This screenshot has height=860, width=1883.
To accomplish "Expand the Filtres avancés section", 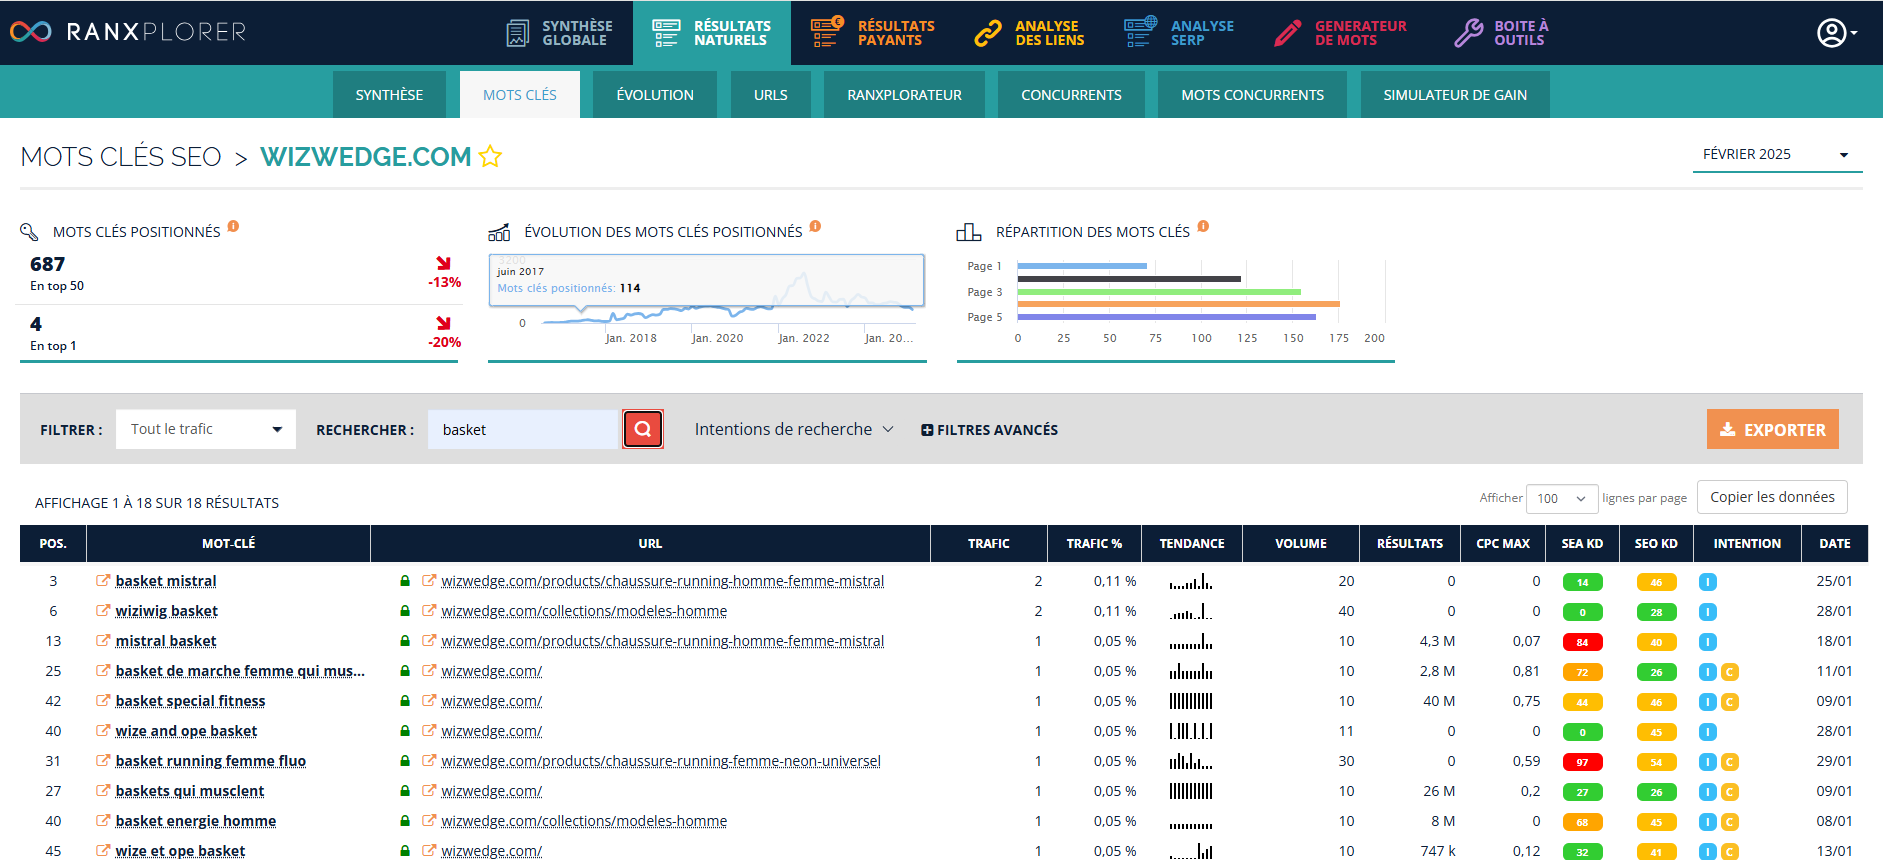I will 989,430.
